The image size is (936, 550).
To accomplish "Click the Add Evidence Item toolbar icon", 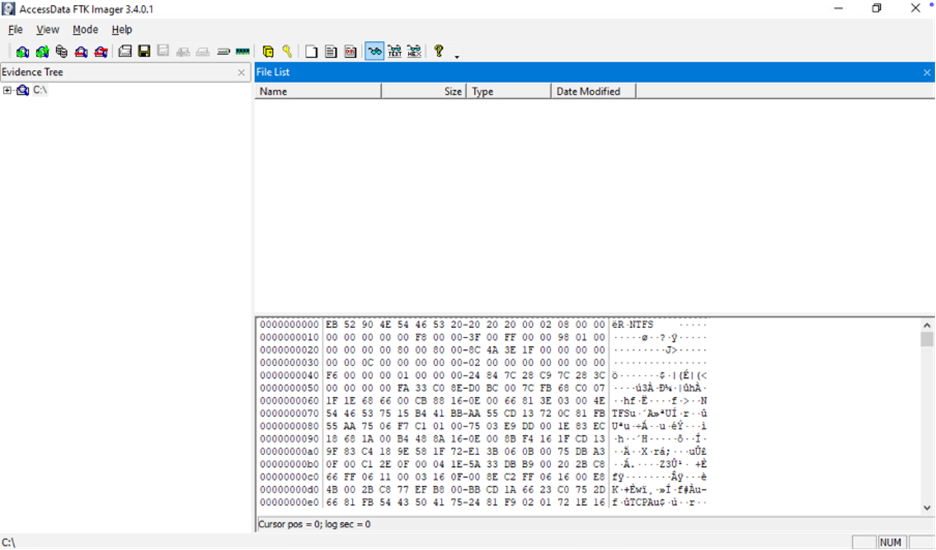I will pyautogui.click(x=22, y=51).
